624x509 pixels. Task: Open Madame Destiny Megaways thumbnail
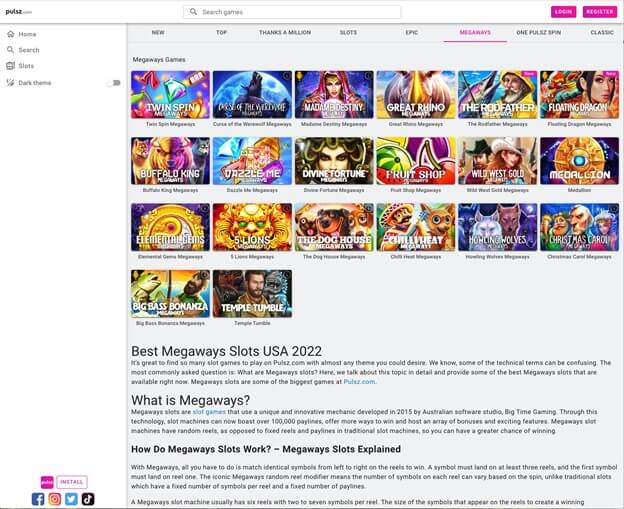(334, 95)
